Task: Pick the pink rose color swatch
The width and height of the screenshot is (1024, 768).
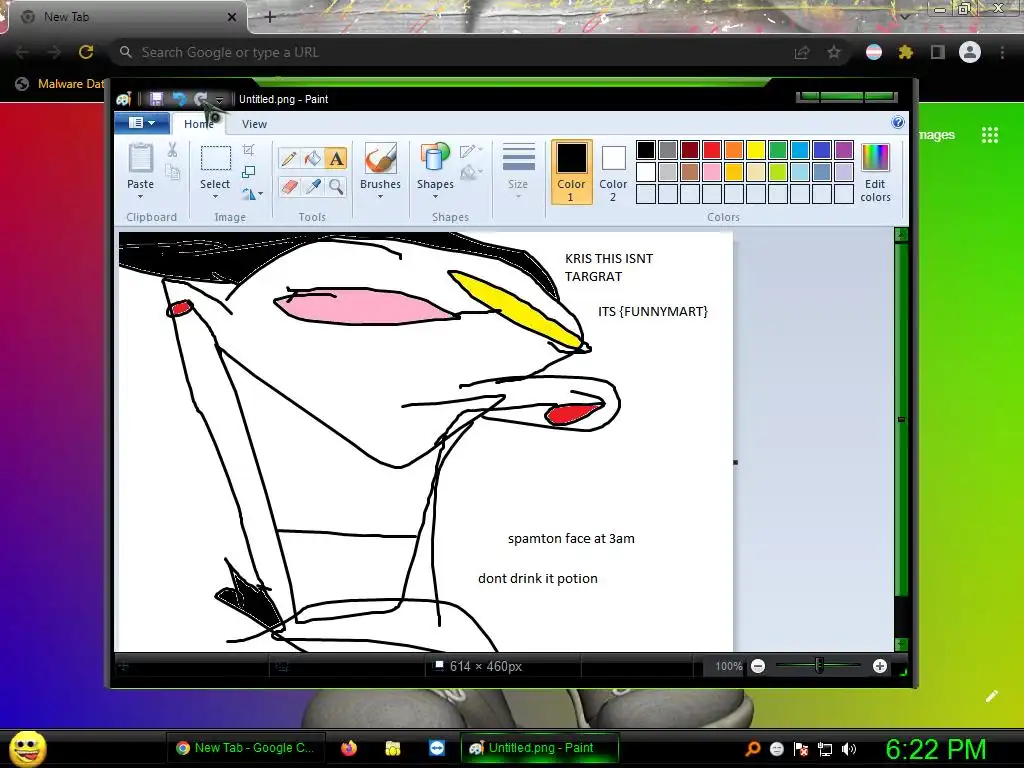Action: pyautogui.click(x=712, y=172)
